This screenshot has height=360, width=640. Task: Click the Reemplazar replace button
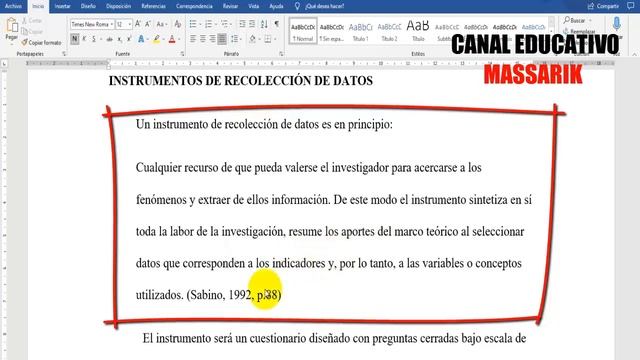pyautogui.click(x=579, y=31)
